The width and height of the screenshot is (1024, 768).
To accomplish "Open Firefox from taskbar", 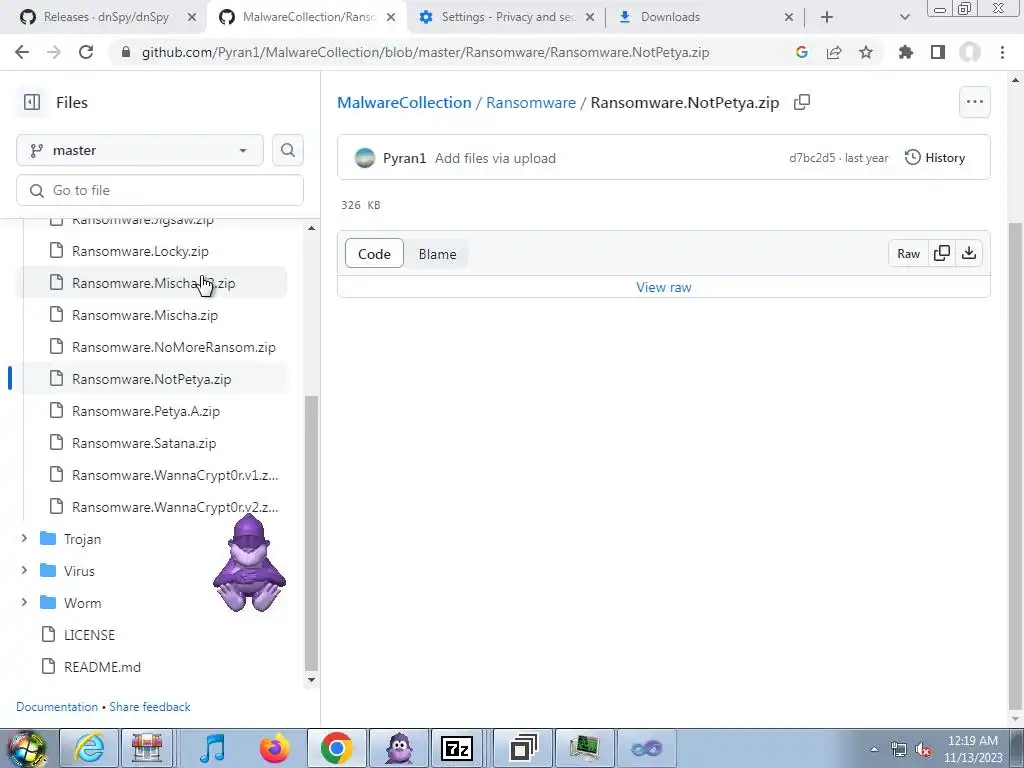I will point(274,748).
